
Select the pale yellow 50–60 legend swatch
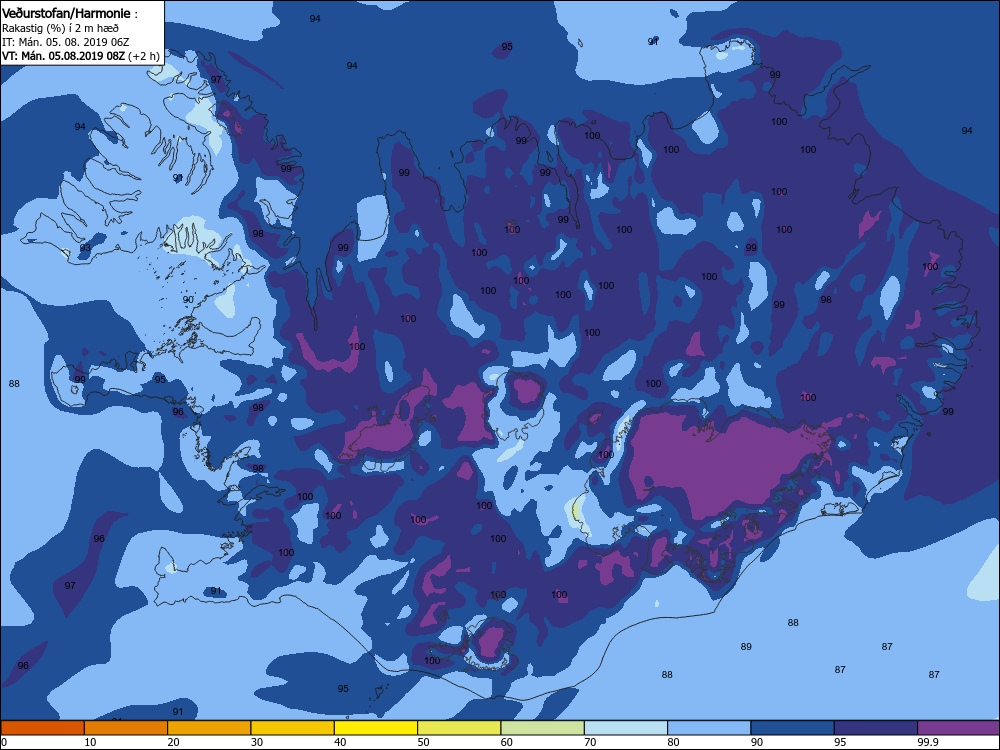point(459,728)
